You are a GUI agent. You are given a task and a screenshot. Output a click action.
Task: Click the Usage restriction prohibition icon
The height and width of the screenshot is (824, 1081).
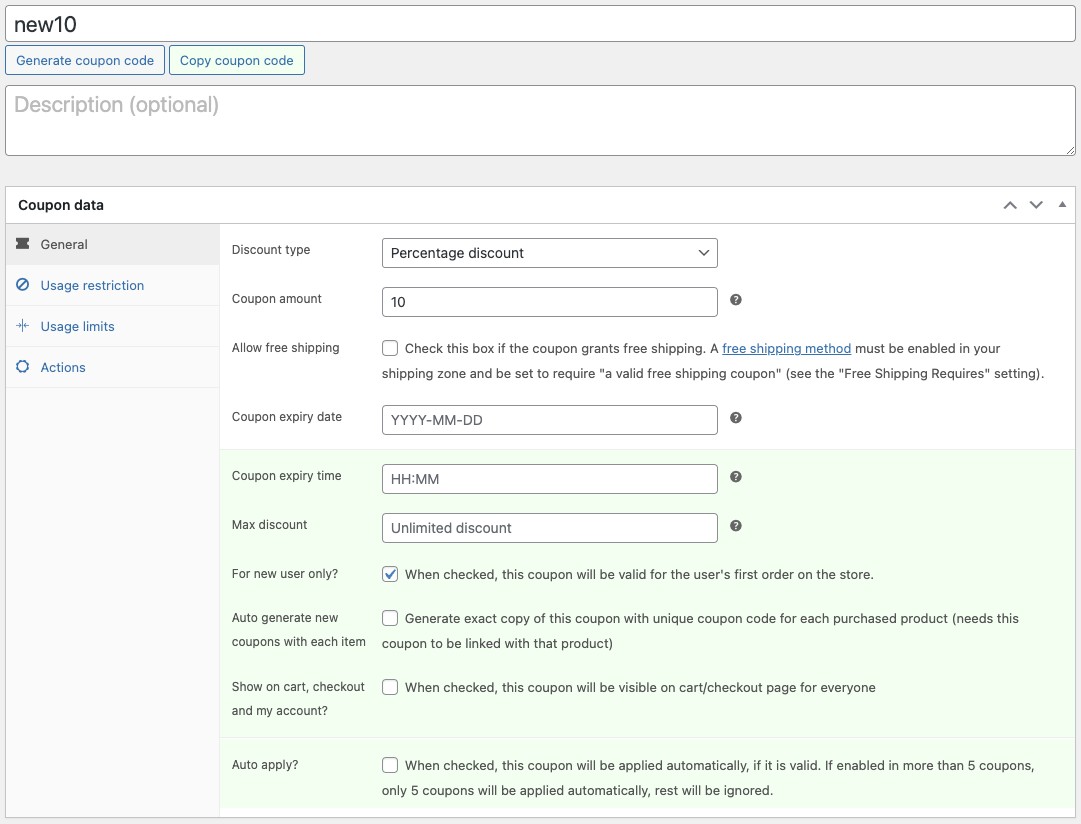23,285
